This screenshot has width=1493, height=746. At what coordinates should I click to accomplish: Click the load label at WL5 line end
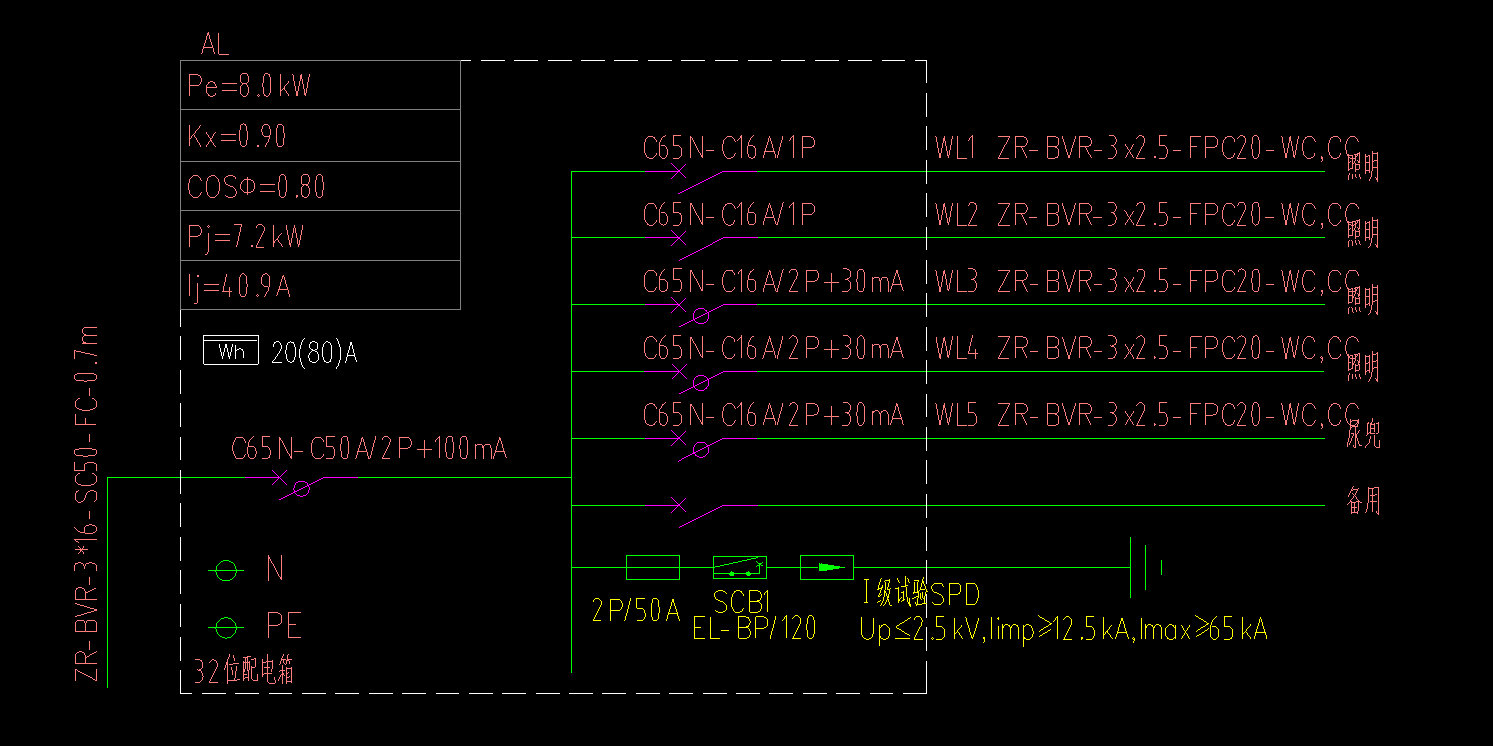1363,434
